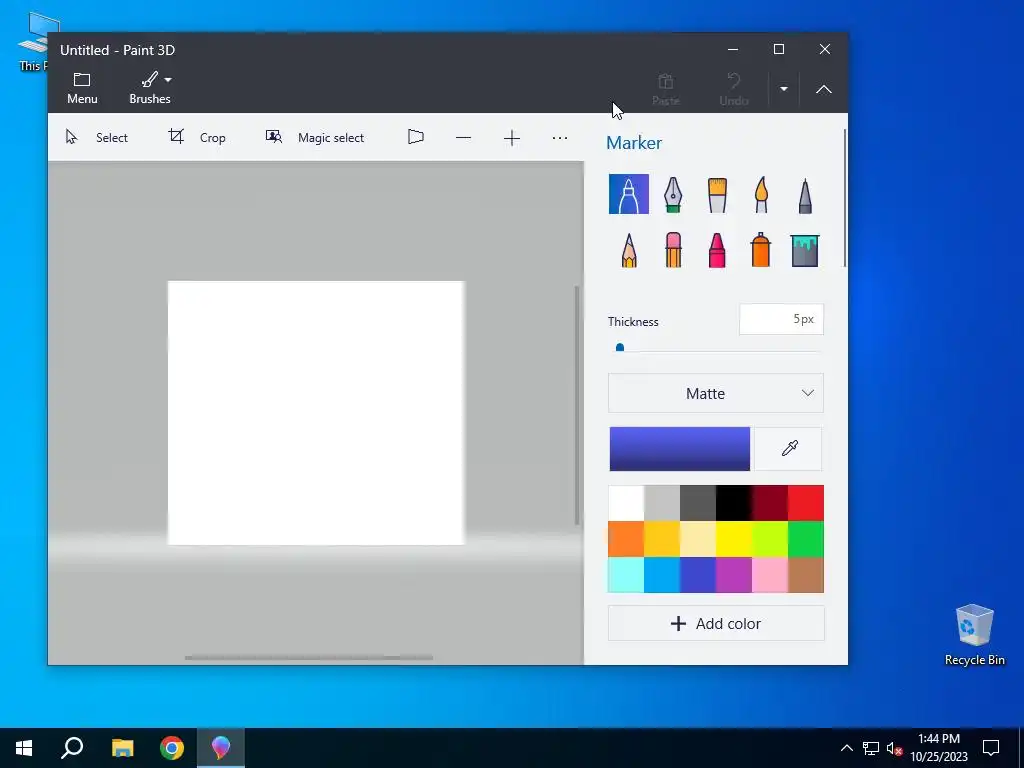Pick the dark grey color swatch
The image size is (1024, 768).
[x=697, y=503]
